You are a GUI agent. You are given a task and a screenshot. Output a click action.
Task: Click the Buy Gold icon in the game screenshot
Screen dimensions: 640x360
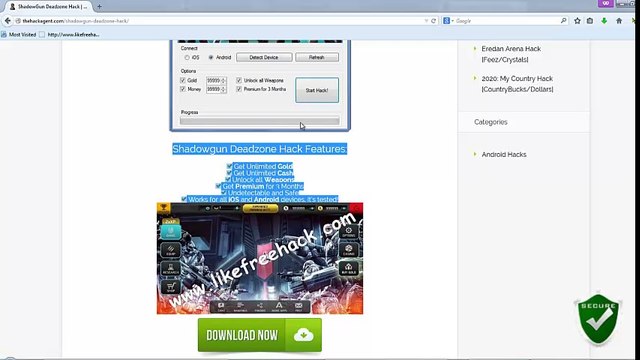(348, 268)
